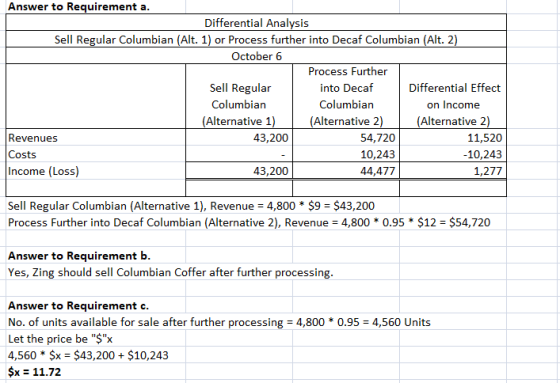560x383 pixels.
Task: Click the 'Income (Loss)' row label
Action: [44, 171]
